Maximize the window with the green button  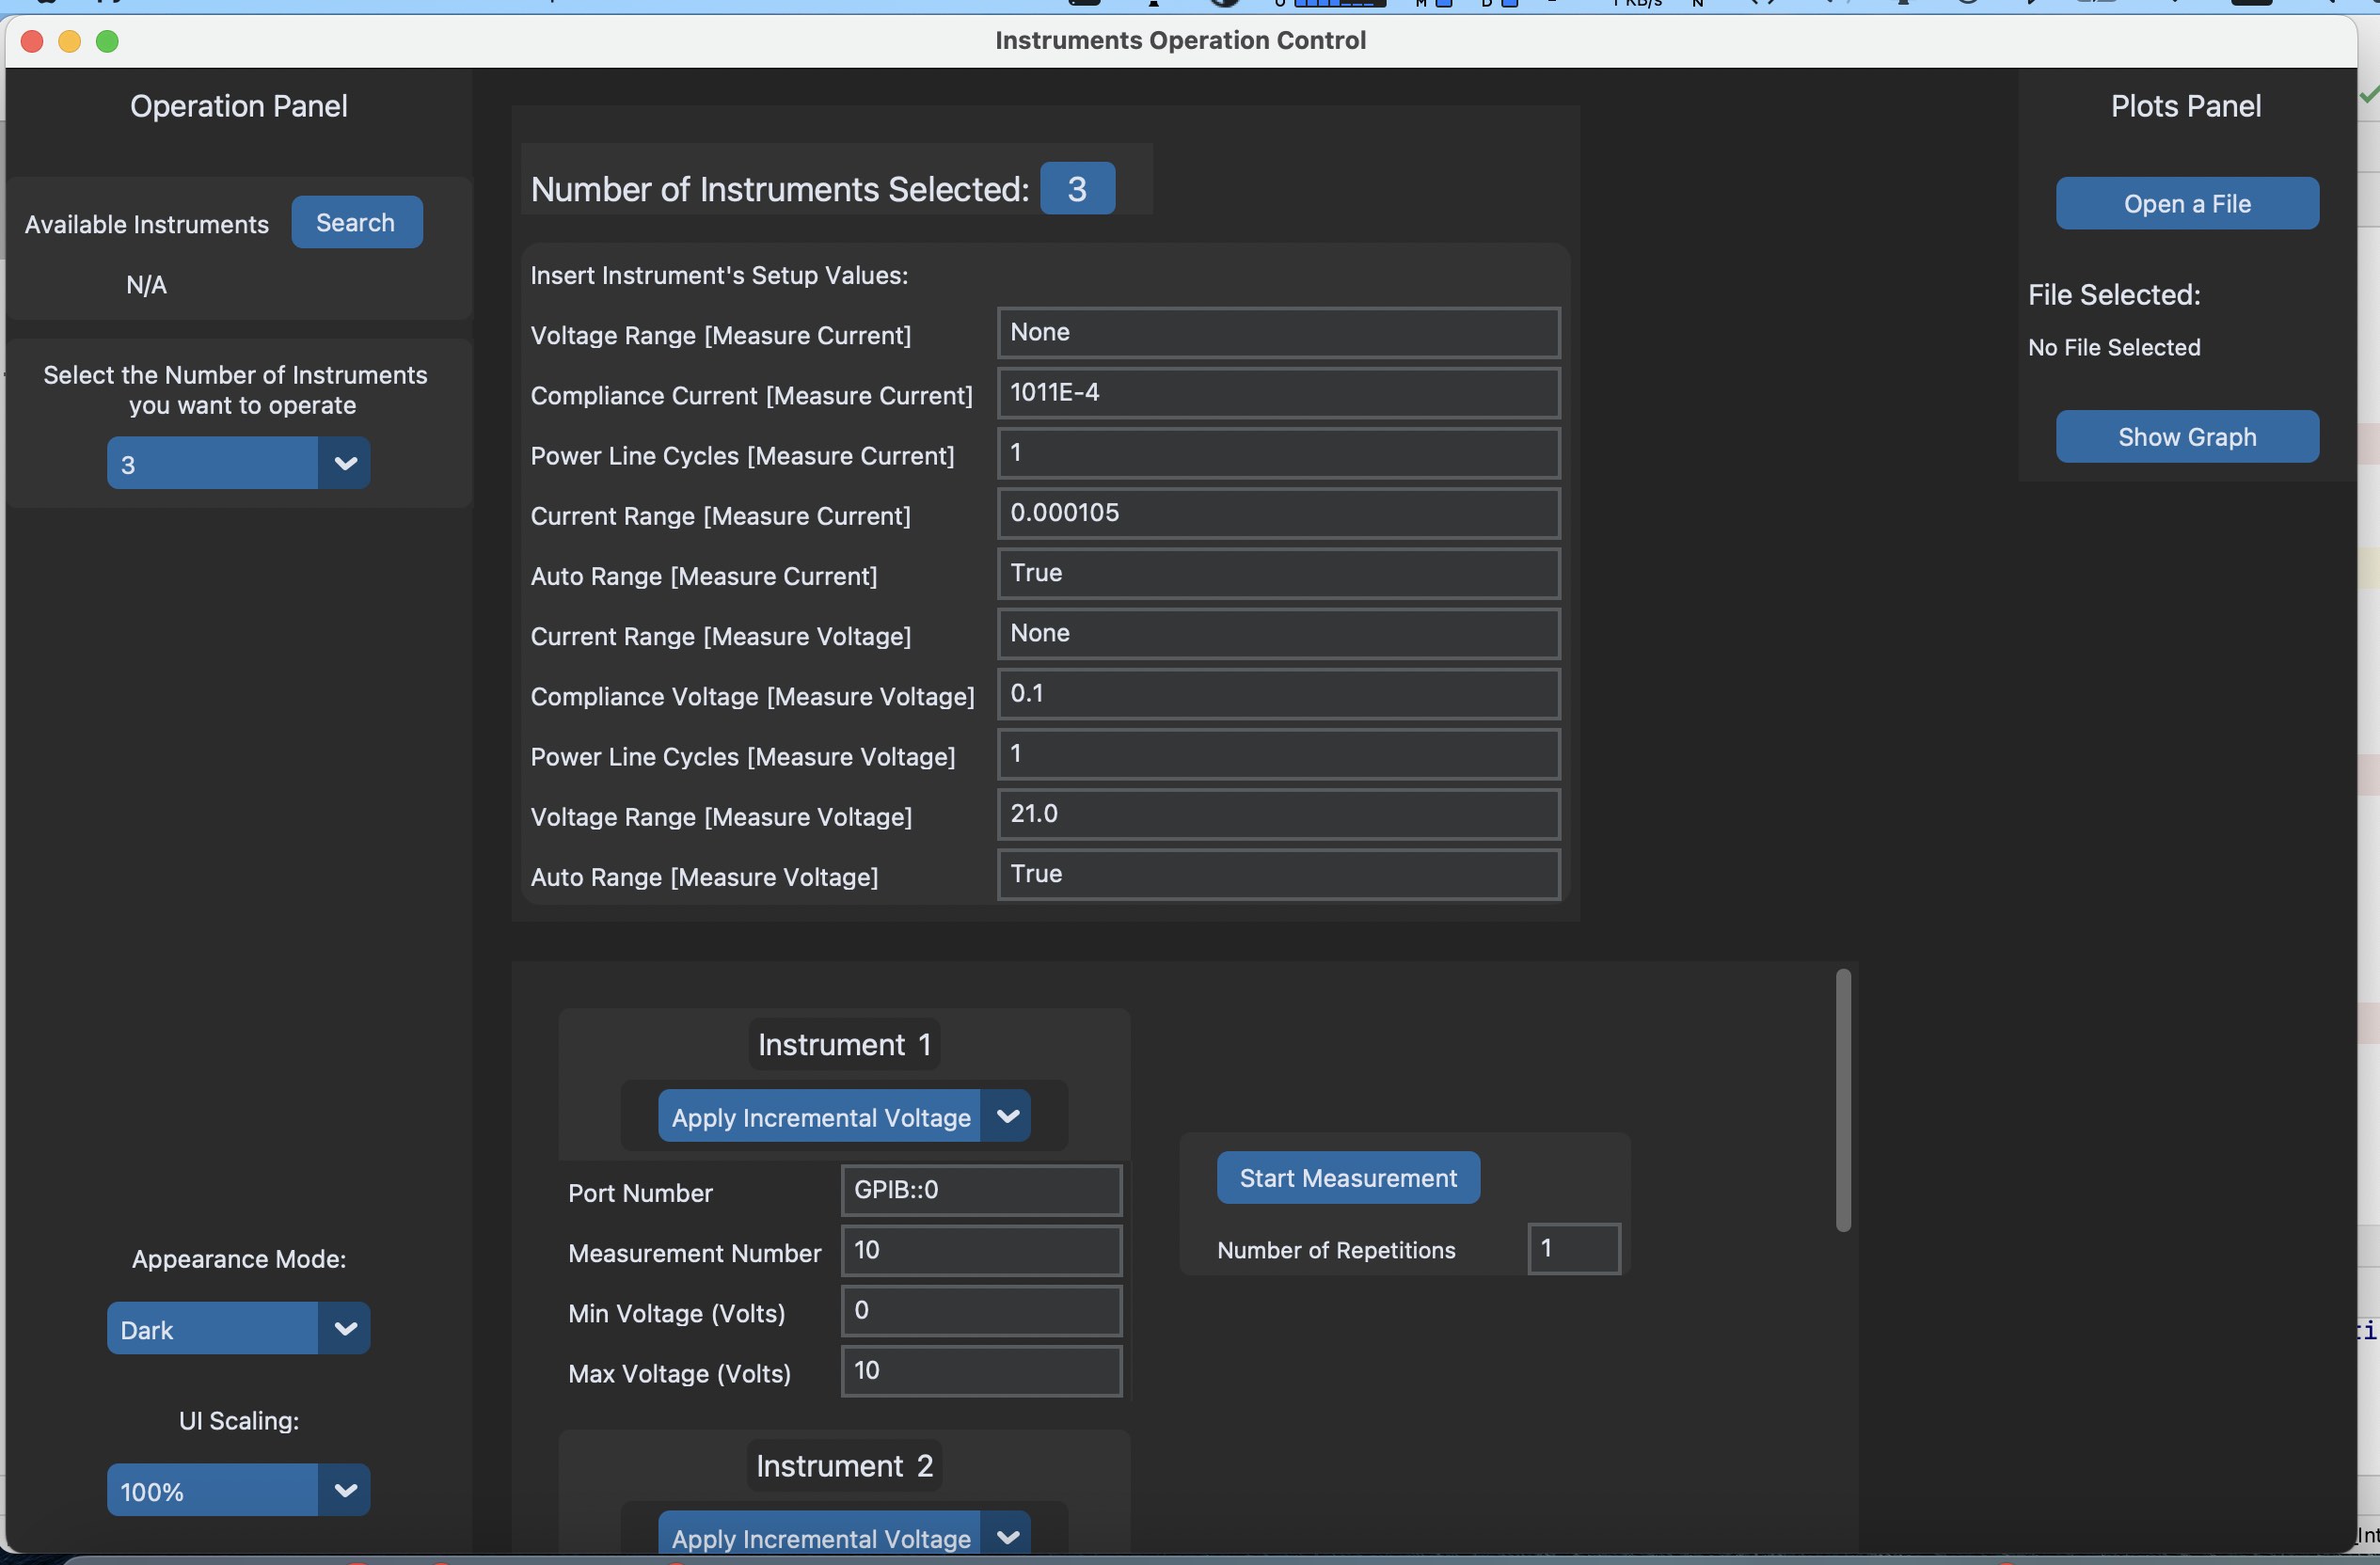tap(107, 41)
